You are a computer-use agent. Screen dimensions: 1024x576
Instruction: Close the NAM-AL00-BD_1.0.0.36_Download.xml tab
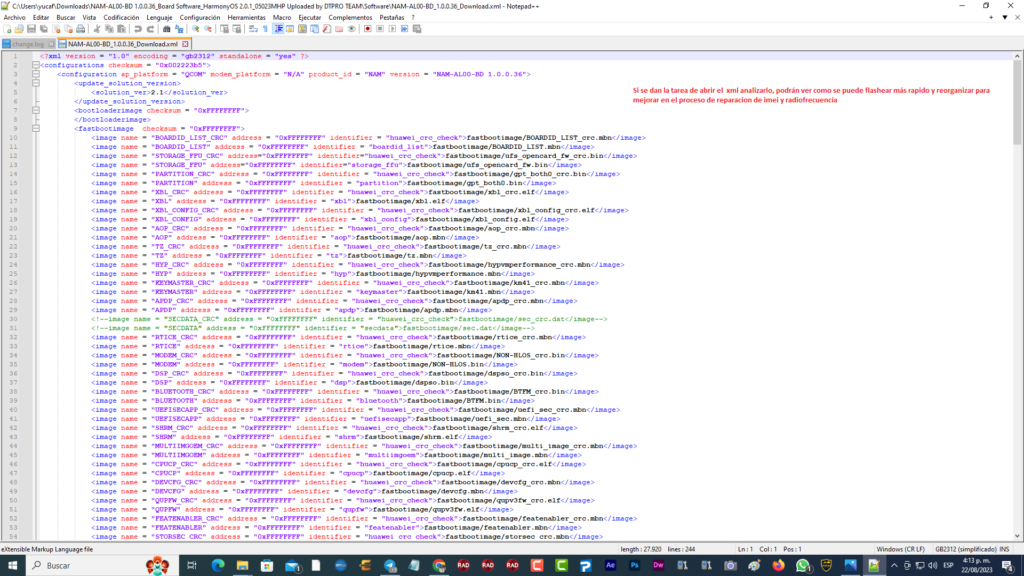point(185,44)
